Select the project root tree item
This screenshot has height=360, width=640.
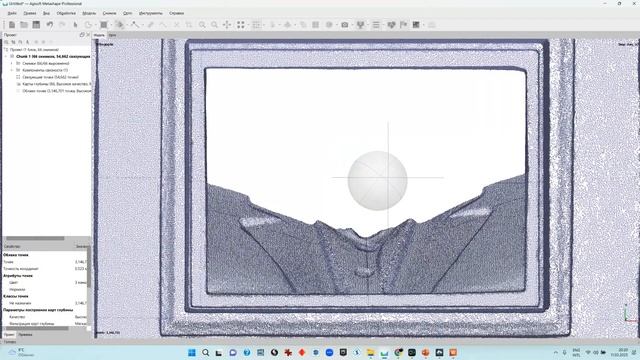(34, 49)
